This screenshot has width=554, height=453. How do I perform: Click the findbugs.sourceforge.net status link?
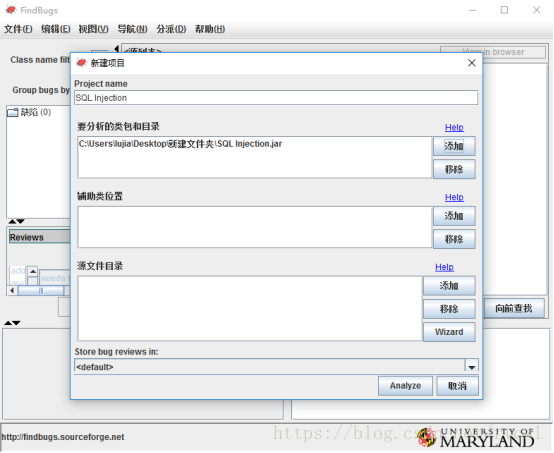tap(63, 437)
